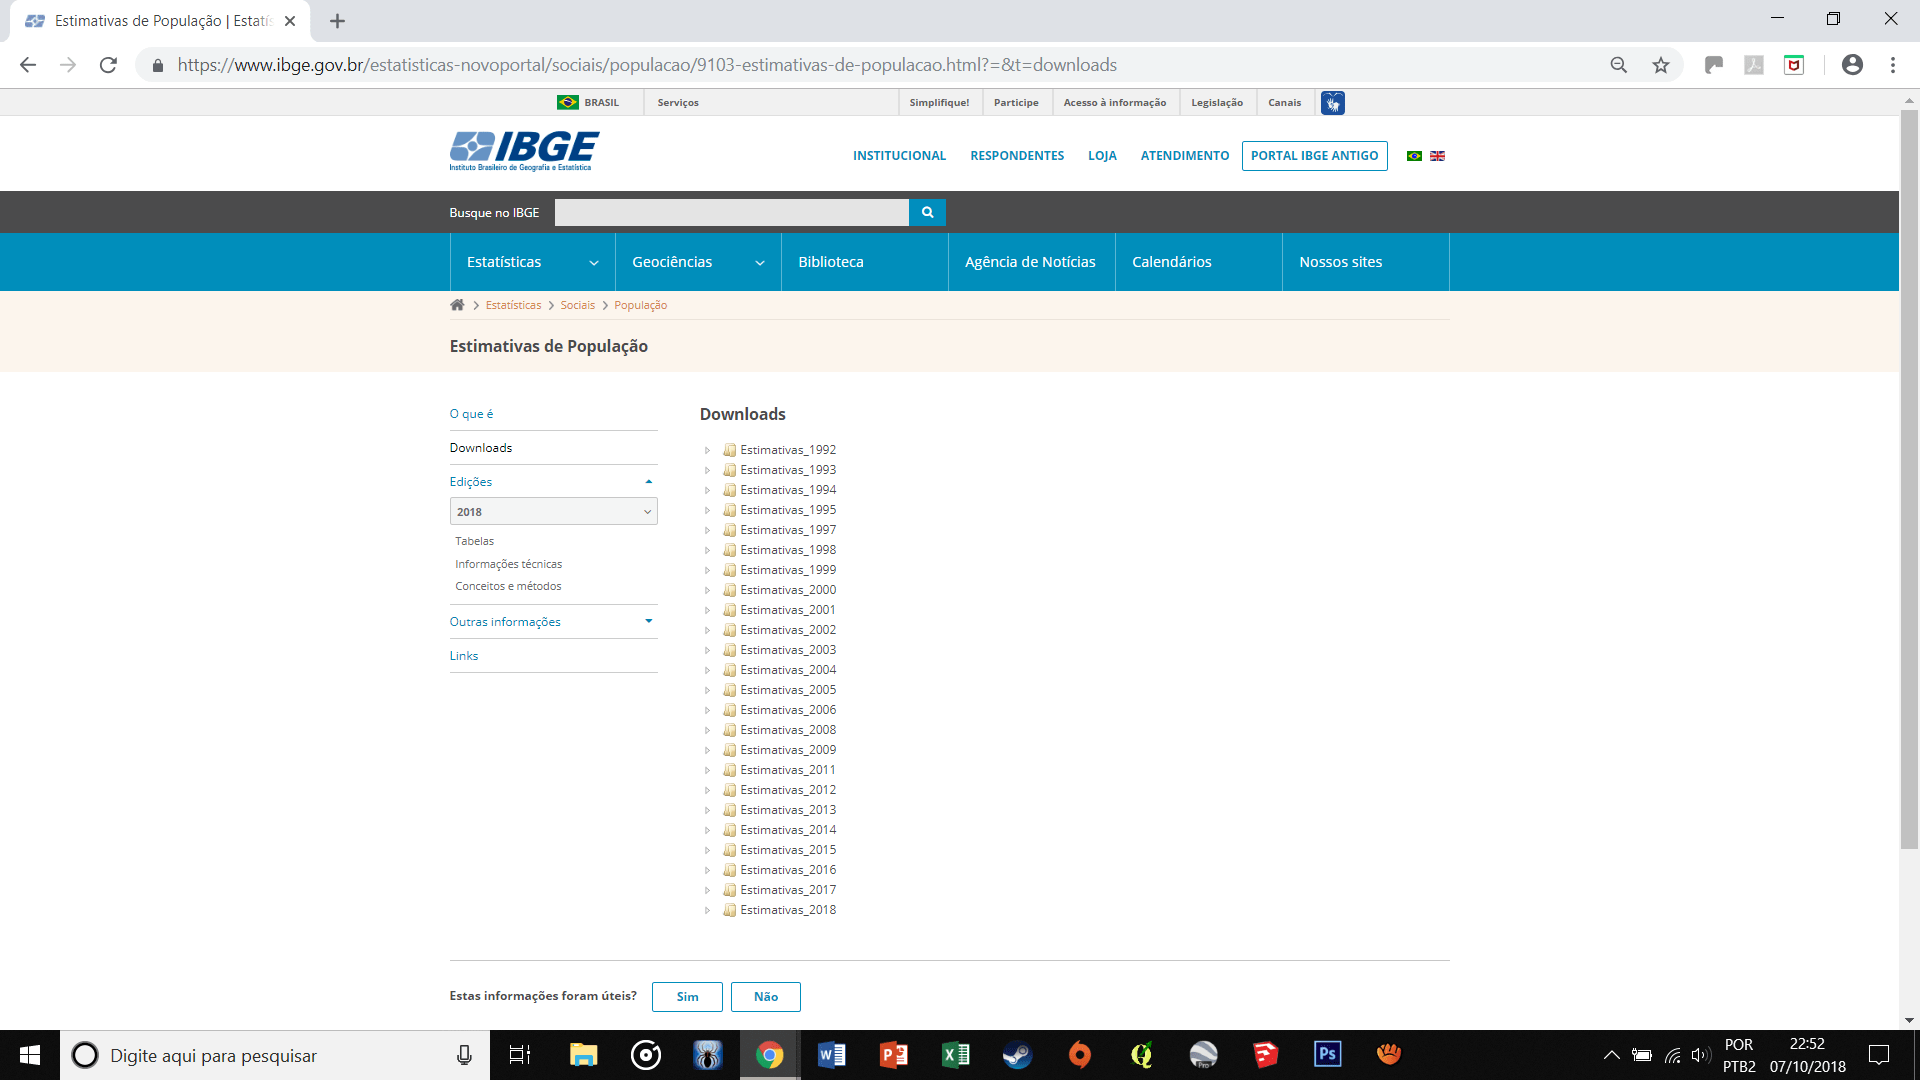Open the Portal IBGE Antigo link
This screenshot has width=1920, height=1080.
[x=1314, y=156]
